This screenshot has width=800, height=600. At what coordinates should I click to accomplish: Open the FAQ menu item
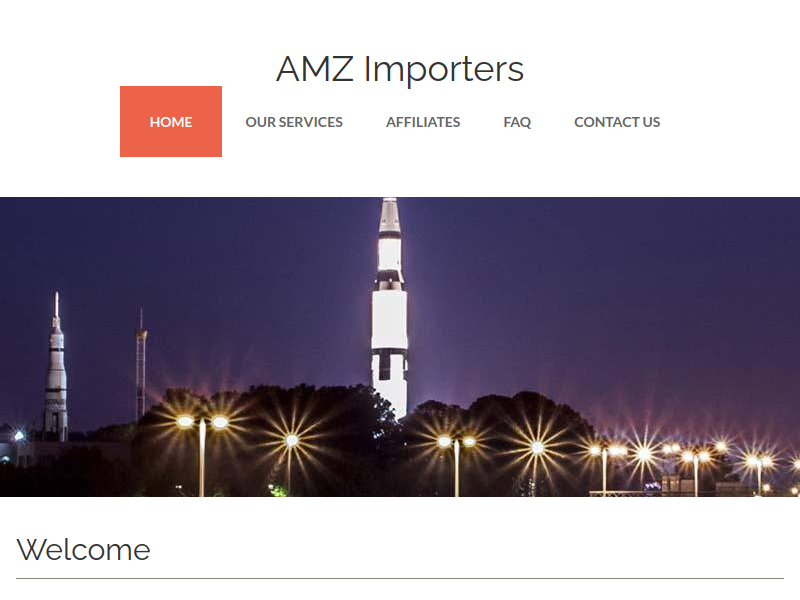tap(517, 122)
